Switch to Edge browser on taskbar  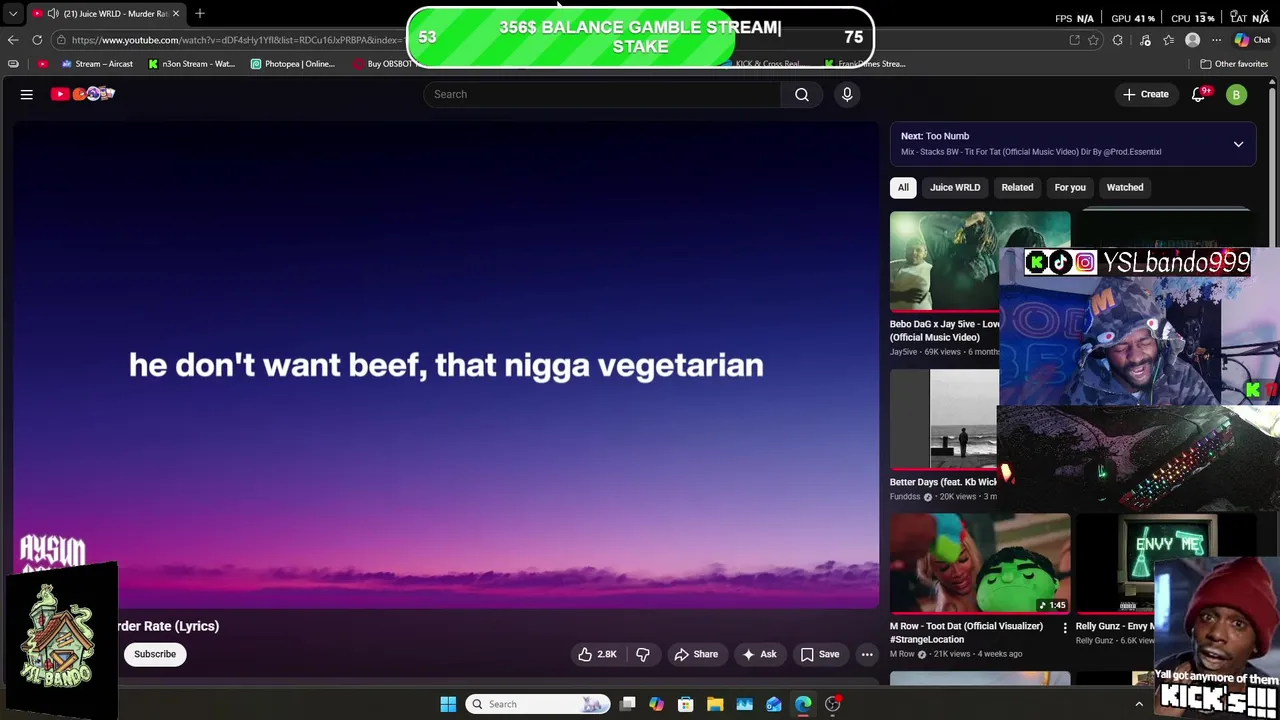click(803, 704)
